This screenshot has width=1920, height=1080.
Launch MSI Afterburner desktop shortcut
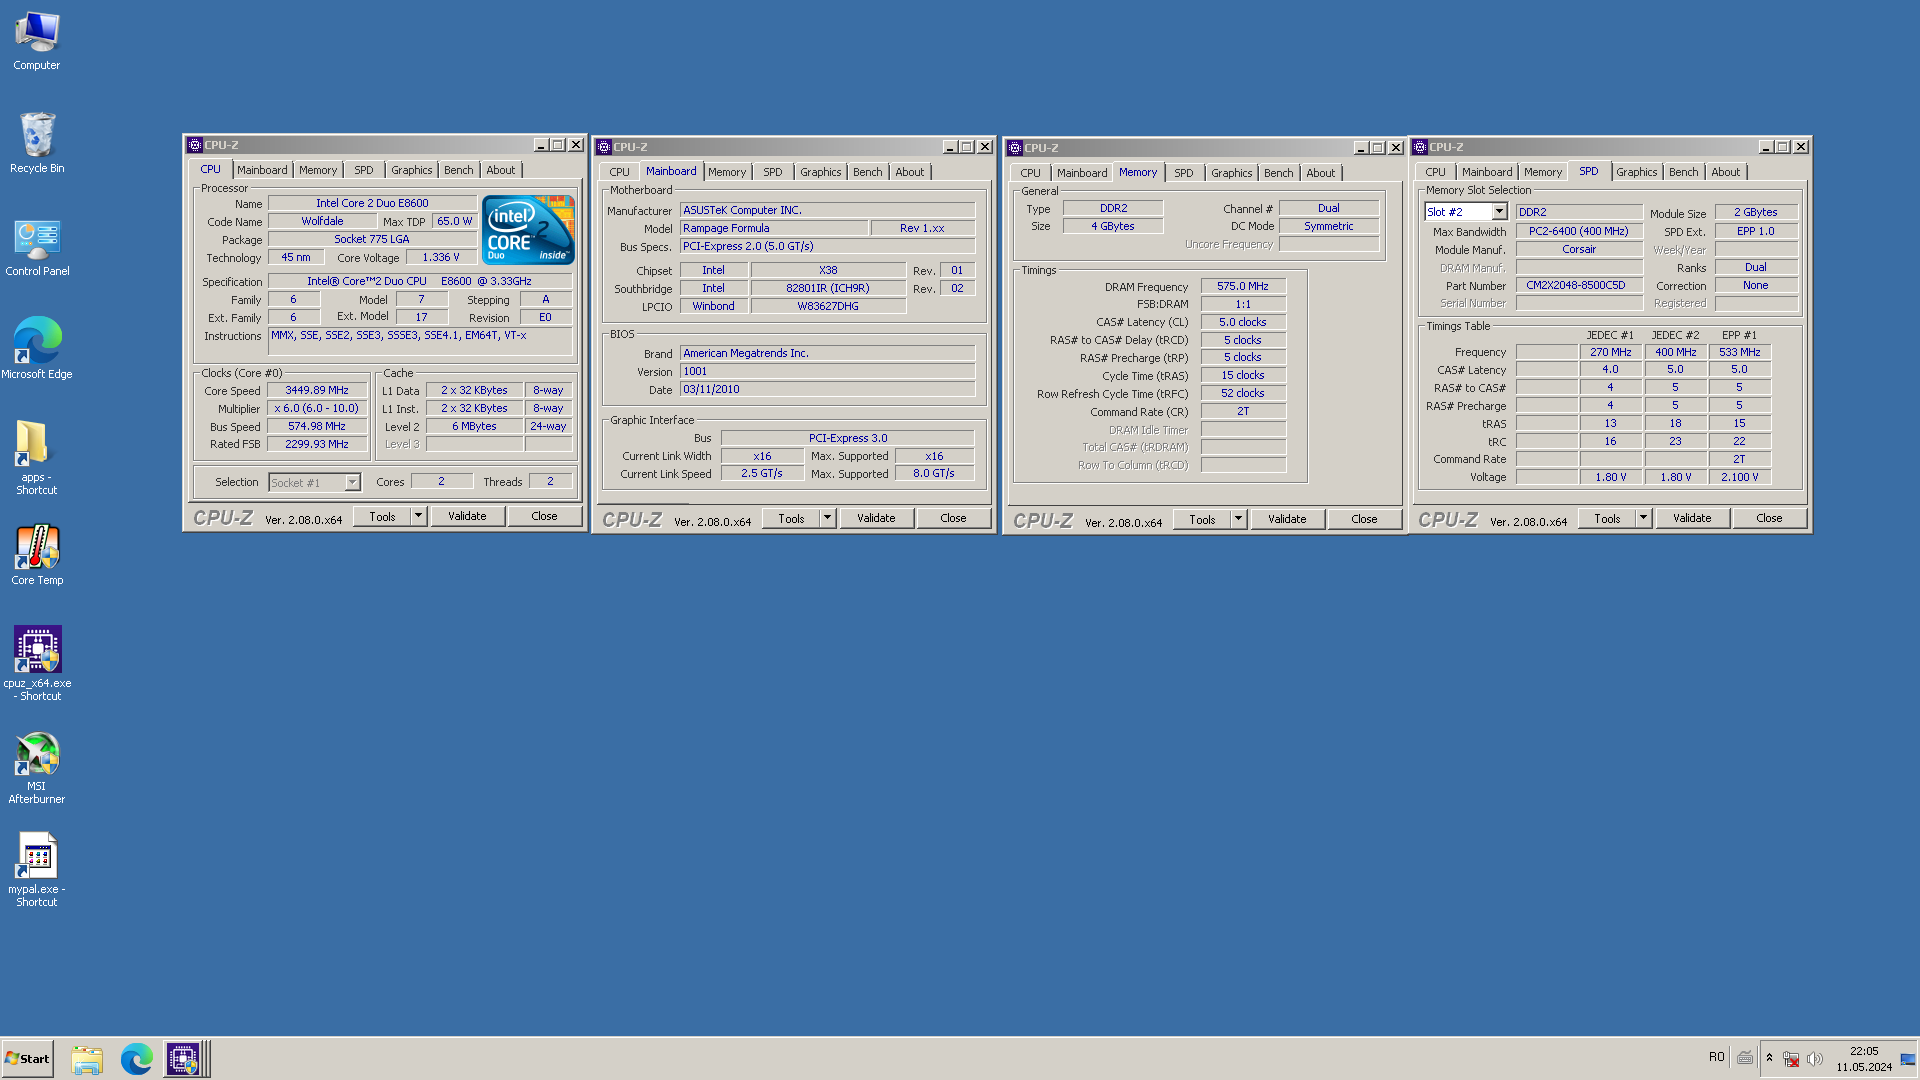pos(37,768)
